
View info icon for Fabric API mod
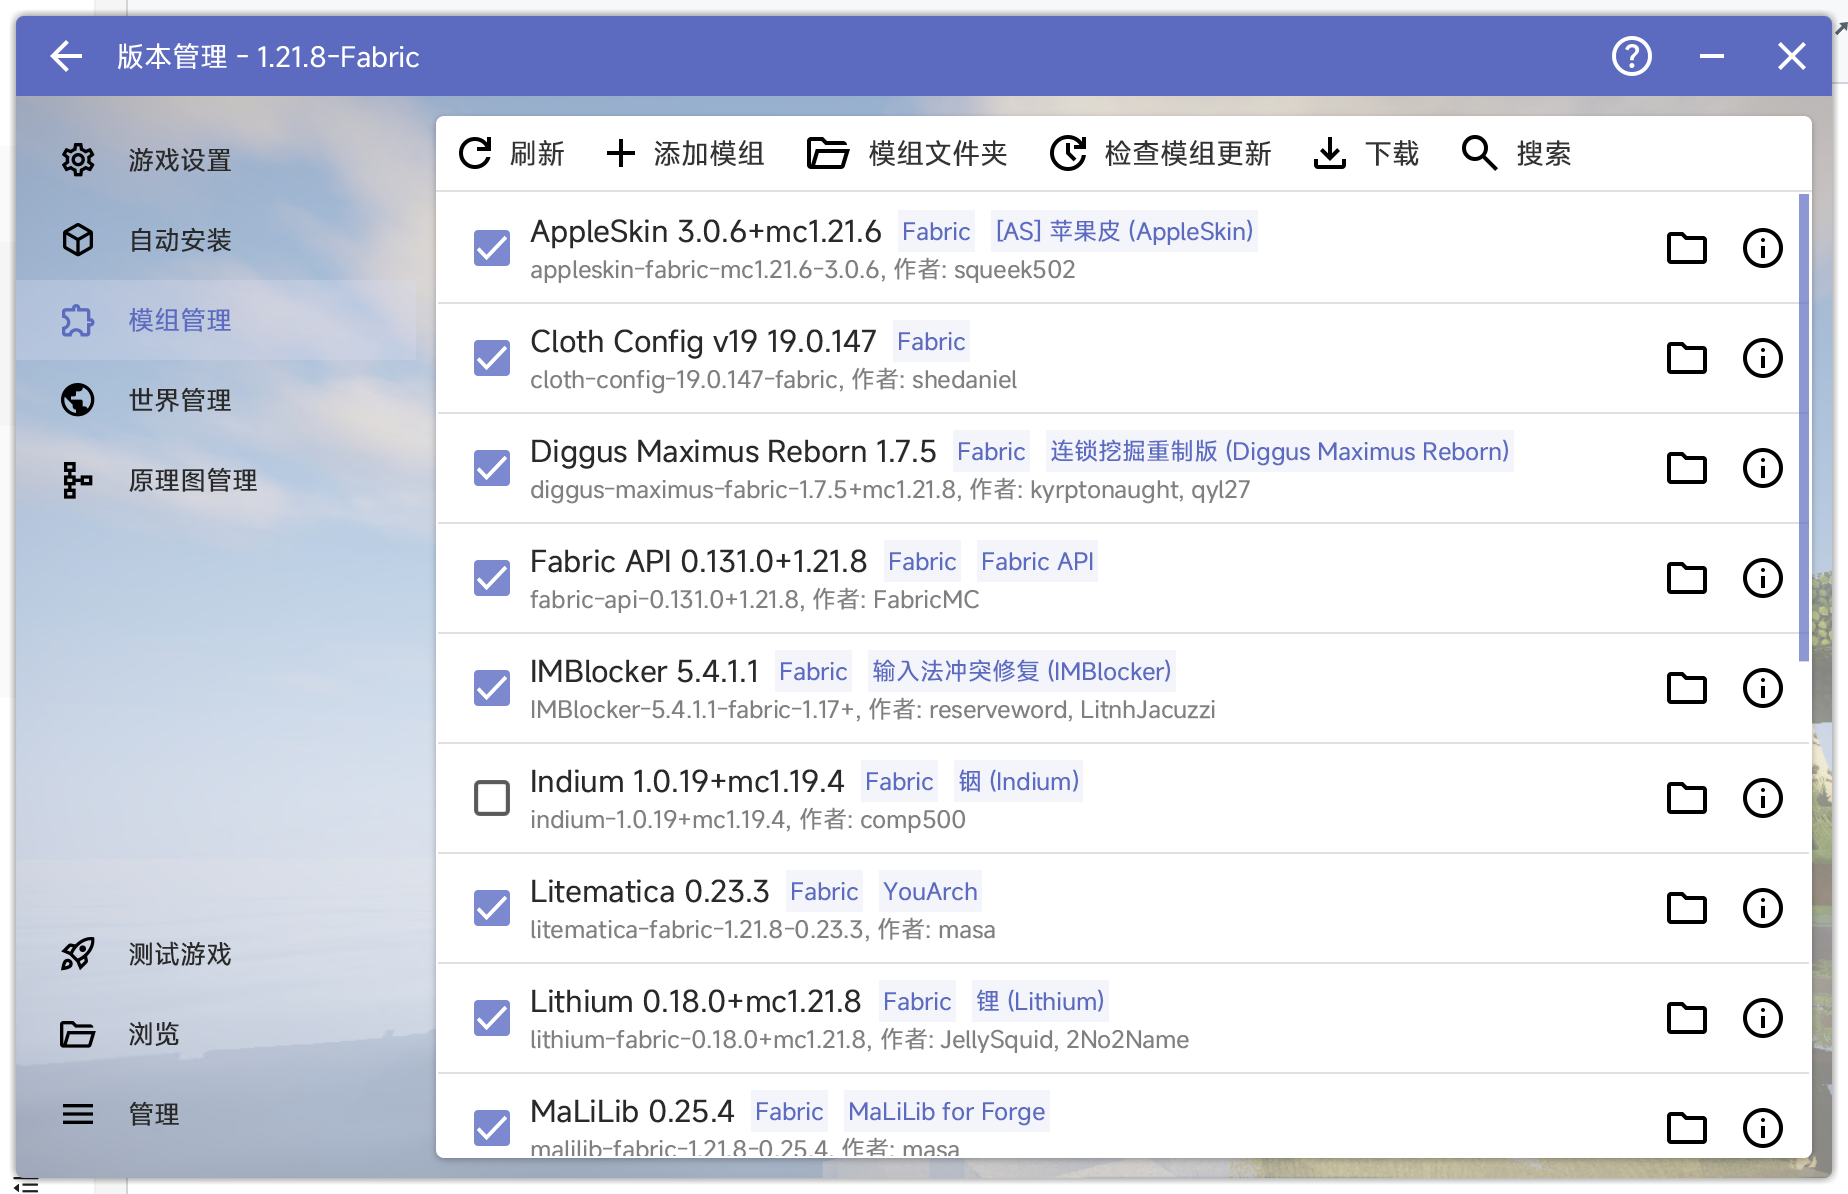(1762, 578)
